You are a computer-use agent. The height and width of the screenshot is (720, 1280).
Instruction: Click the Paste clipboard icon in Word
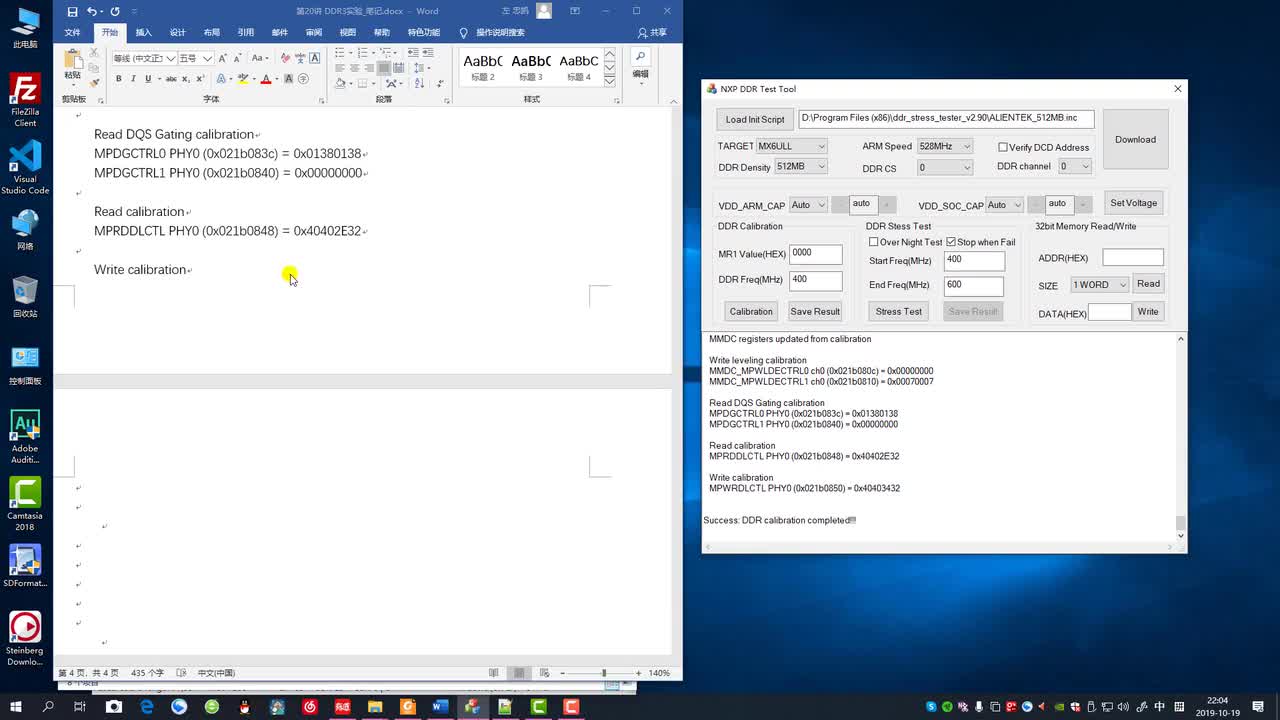[73, 60]
